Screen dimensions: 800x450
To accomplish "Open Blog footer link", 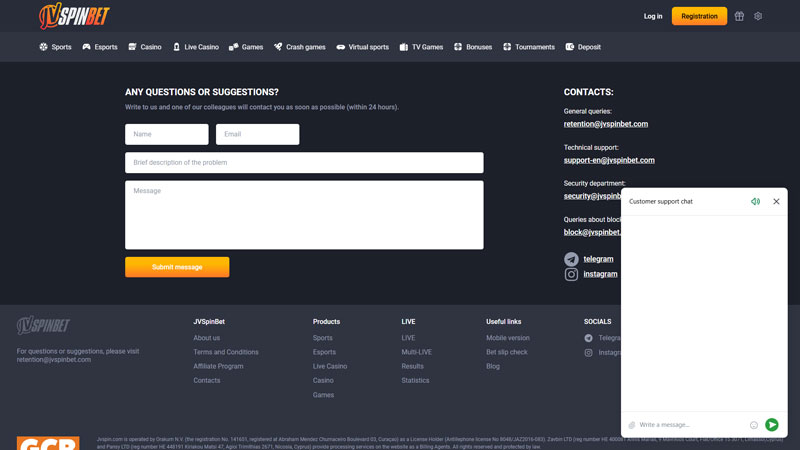I will [493, 366].
